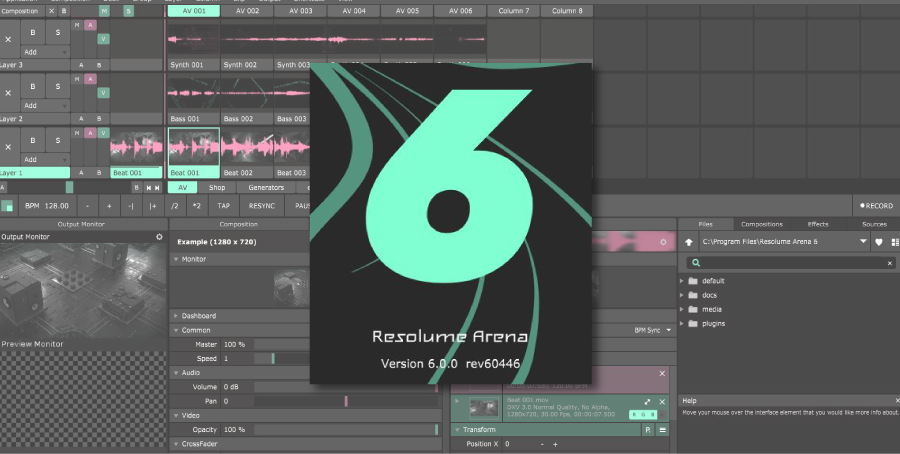The height and width of the screenshot is (454, 900).
Task: Open Layer 2 Add blend dropdown
Action: [x=45, y=106]
